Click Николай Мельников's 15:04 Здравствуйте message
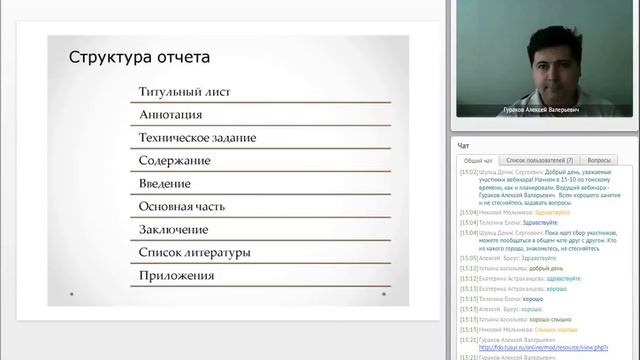Viewport: 640px width, 360px height. pos(515,213)
